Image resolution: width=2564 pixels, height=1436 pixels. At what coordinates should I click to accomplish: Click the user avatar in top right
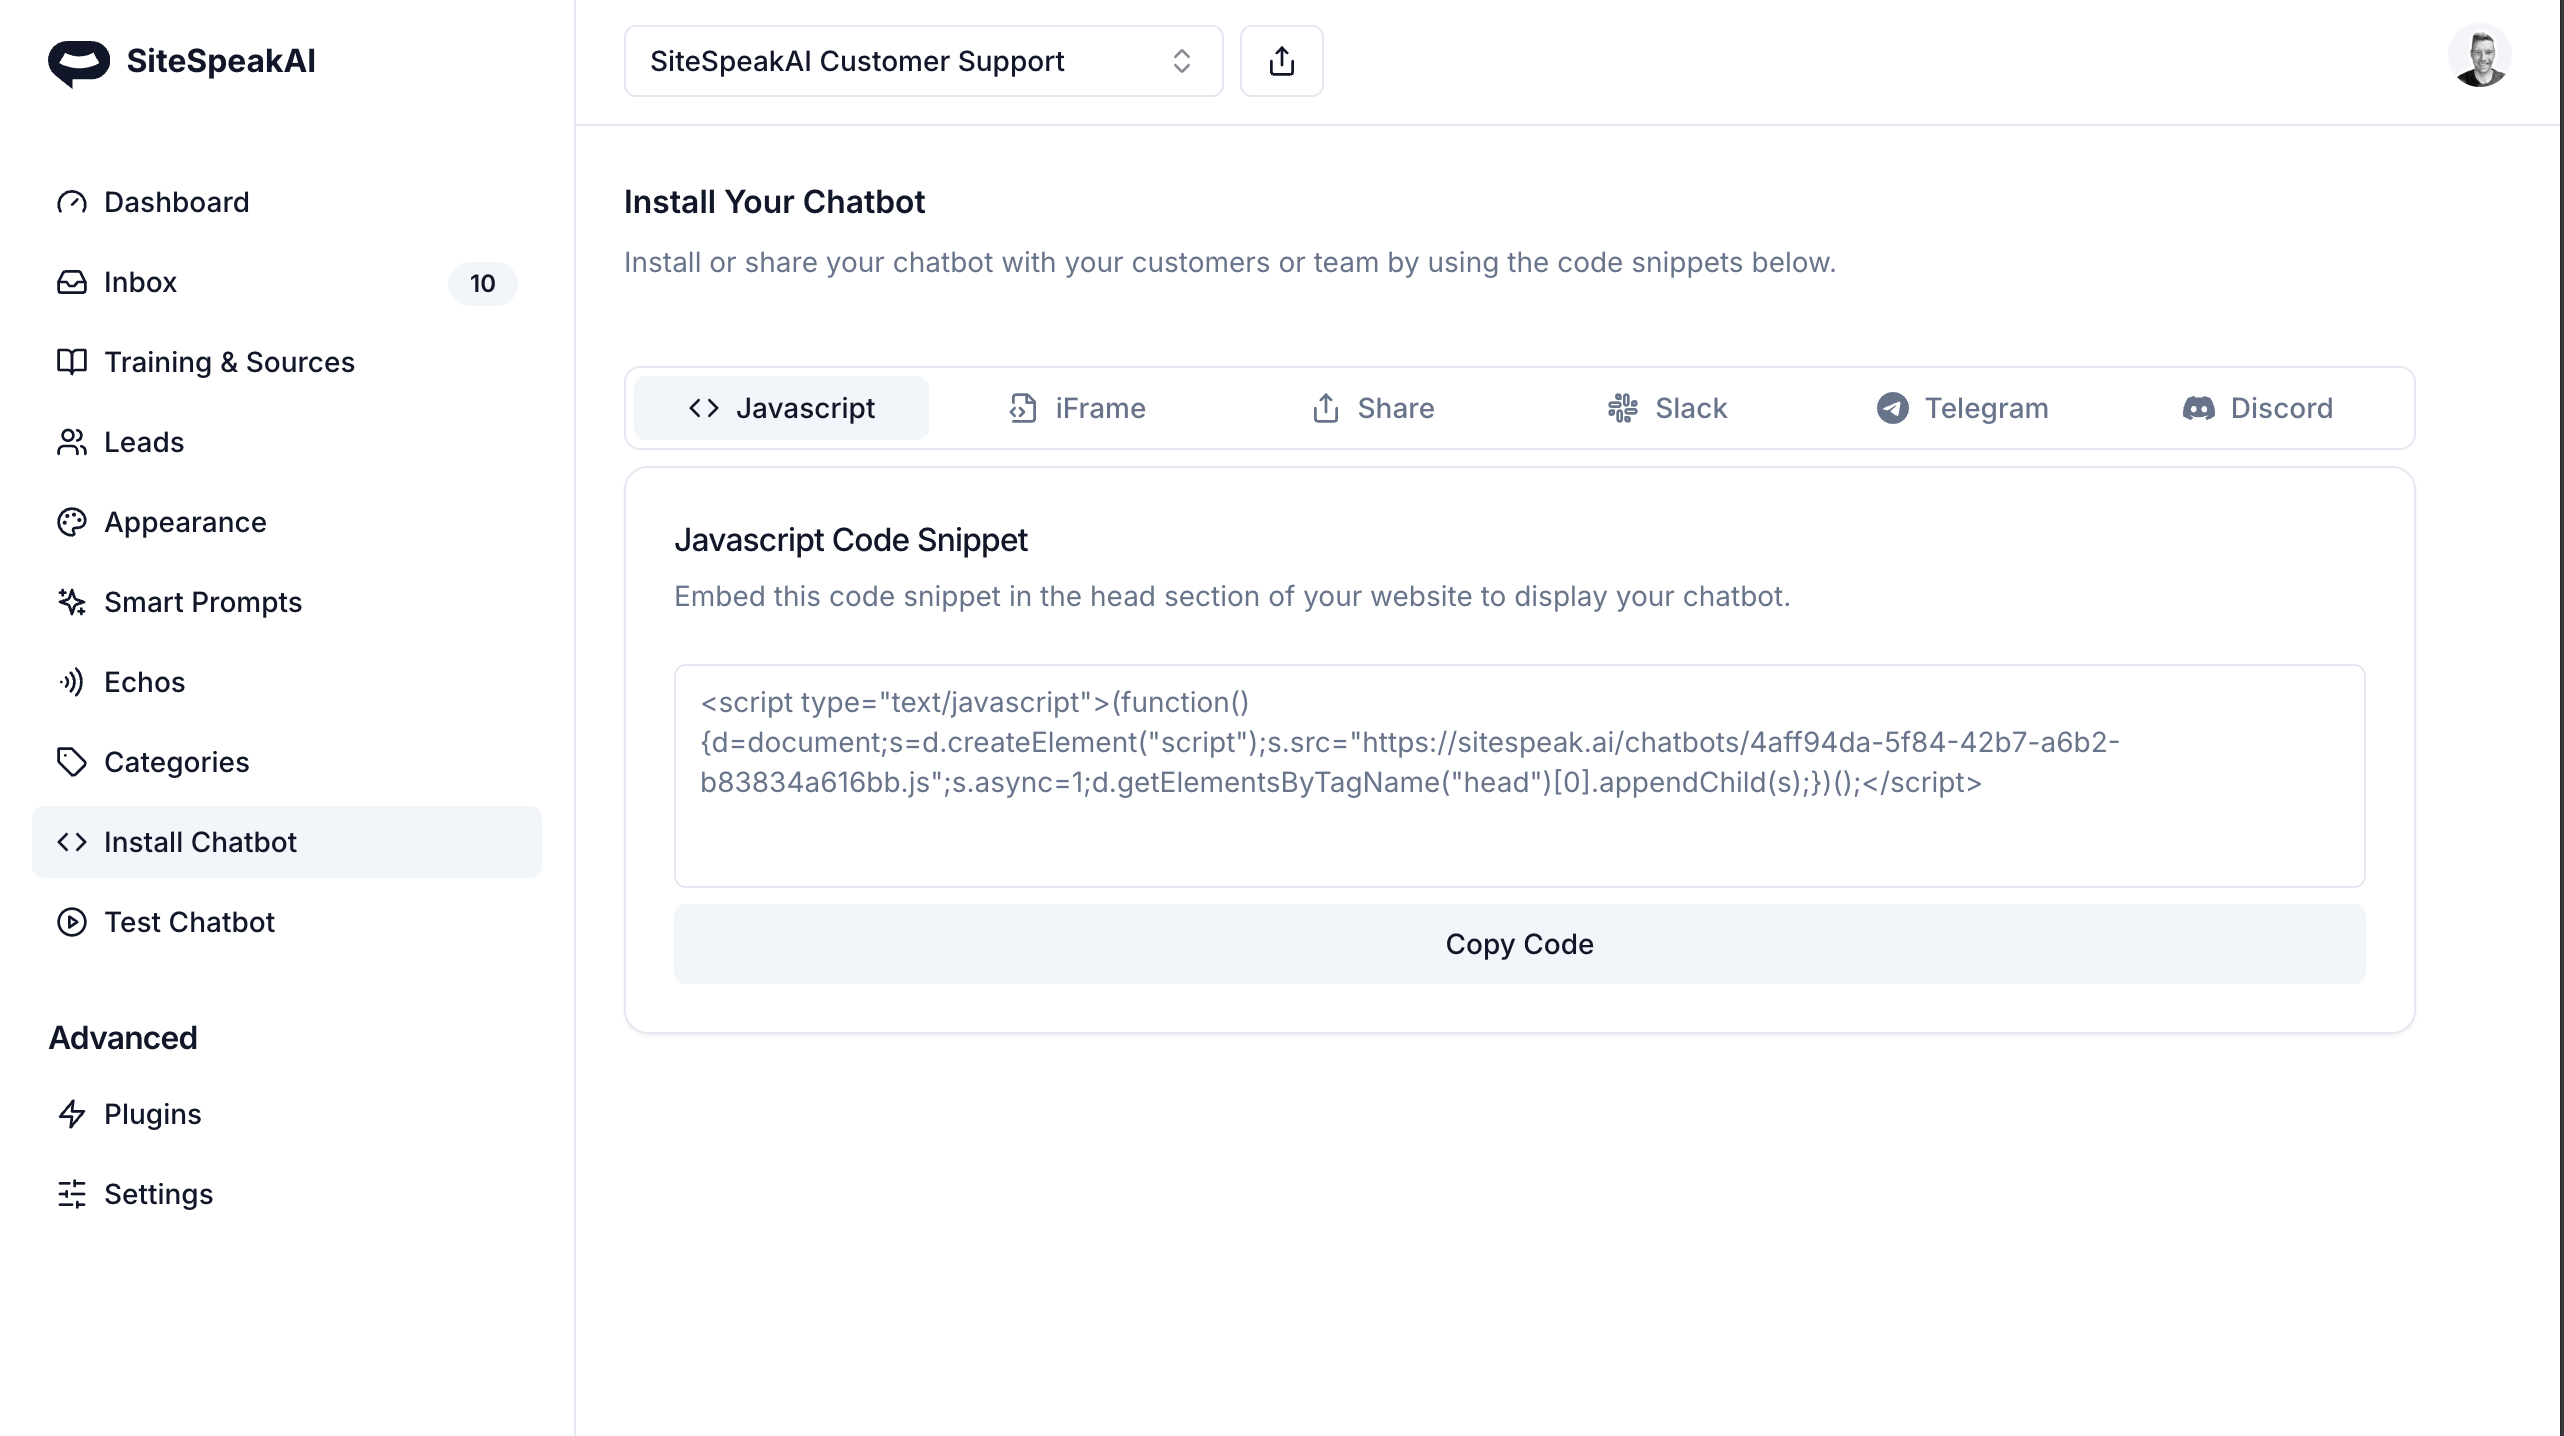(x=2479, y=57)
